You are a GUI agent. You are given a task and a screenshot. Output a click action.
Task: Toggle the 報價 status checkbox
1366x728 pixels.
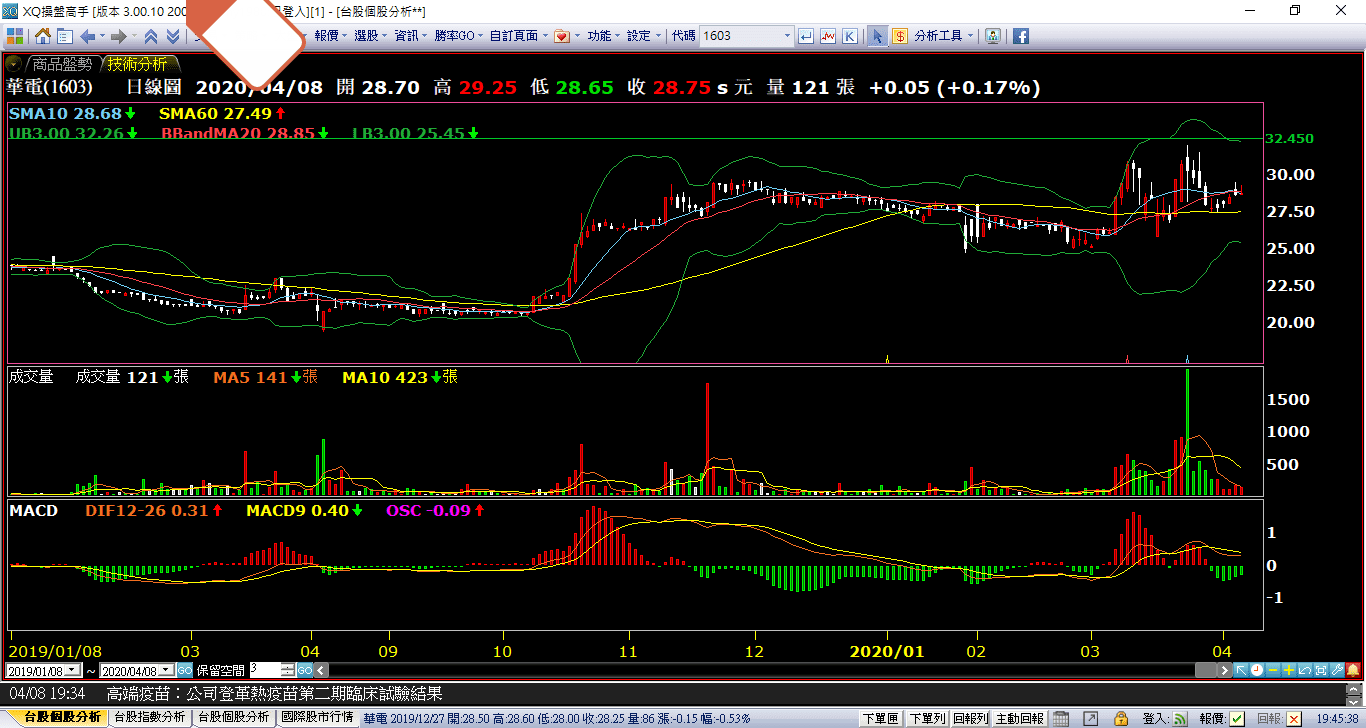pos(1237,718)
